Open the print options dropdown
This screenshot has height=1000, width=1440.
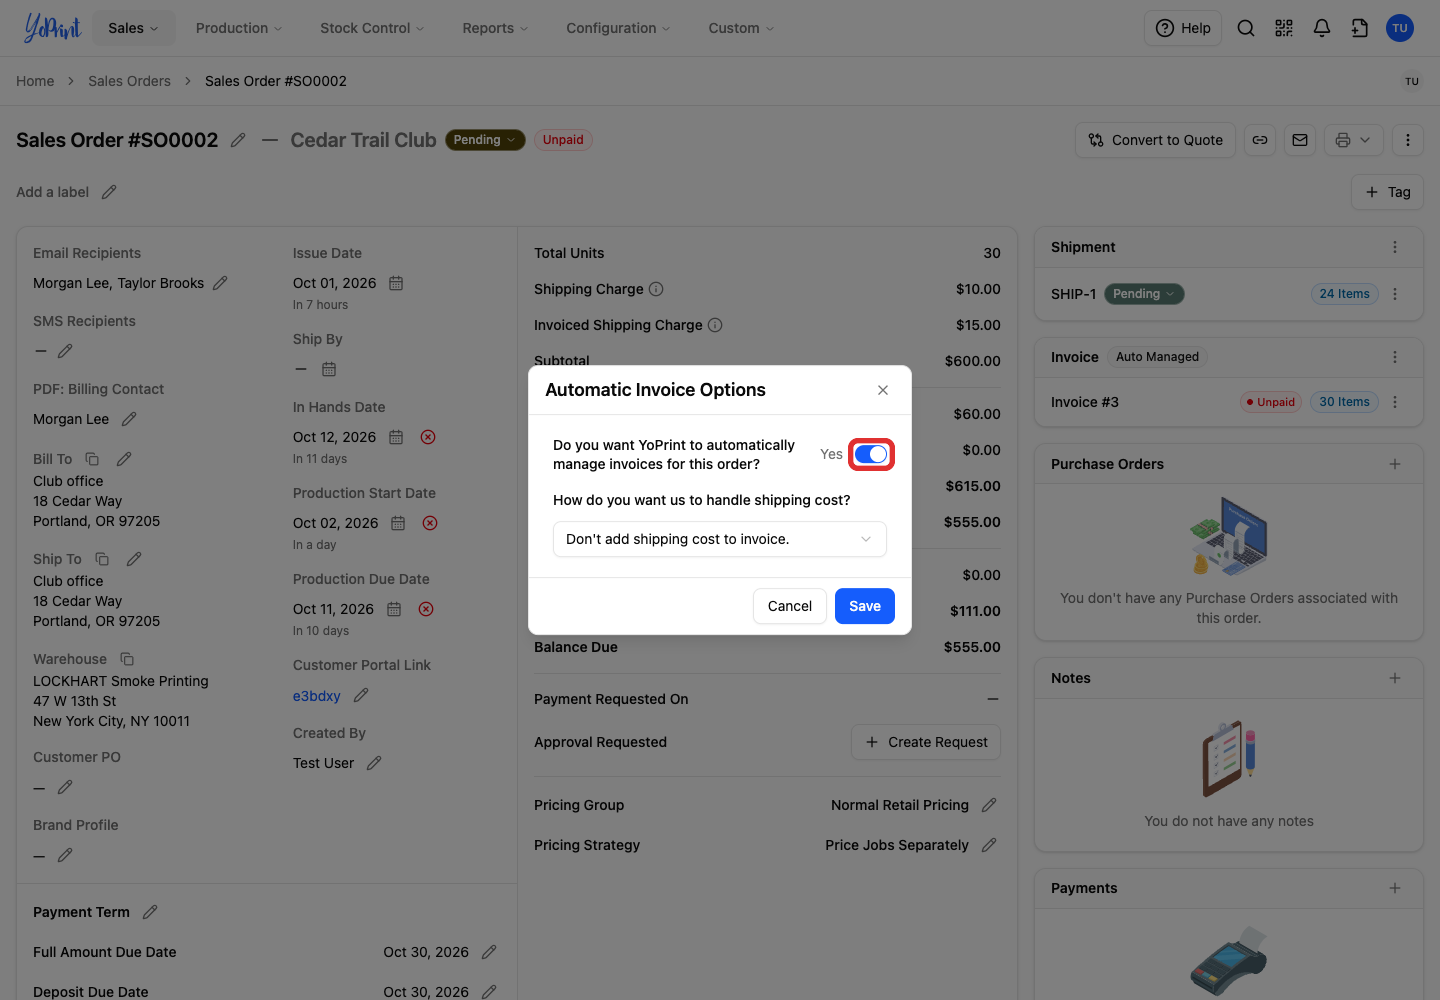point(1354,140)
